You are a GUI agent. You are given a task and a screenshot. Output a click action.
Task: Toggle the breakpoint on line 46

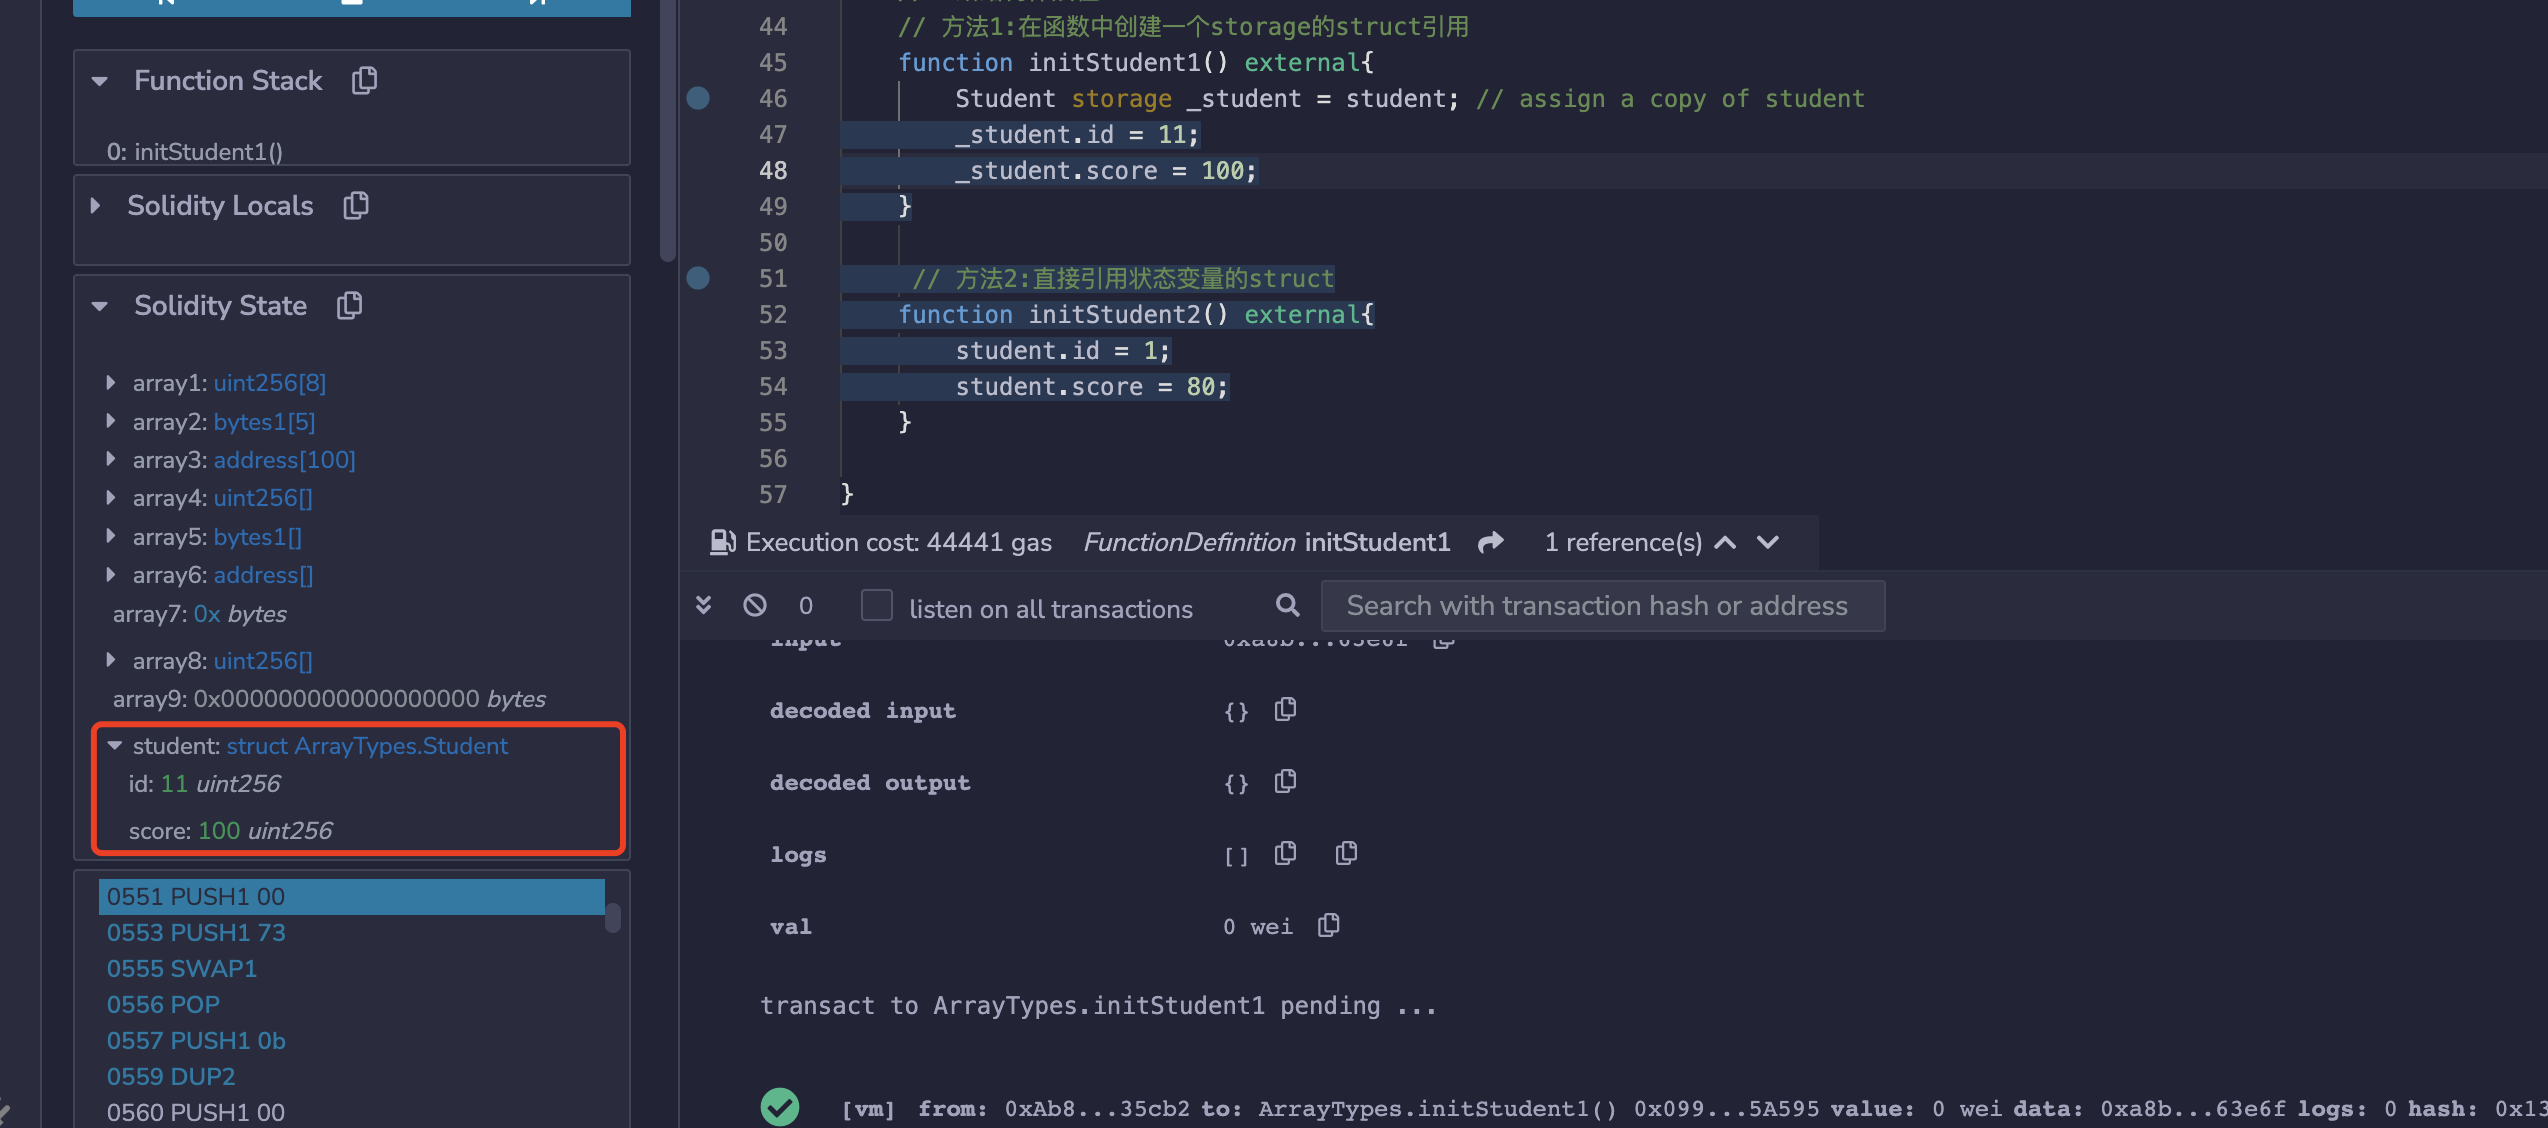697,98
